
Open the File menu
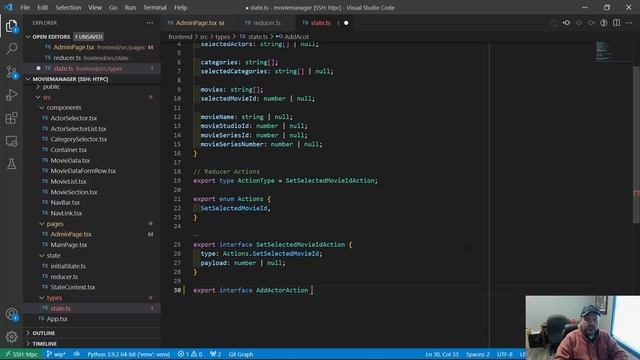click(x=25, y=7)
